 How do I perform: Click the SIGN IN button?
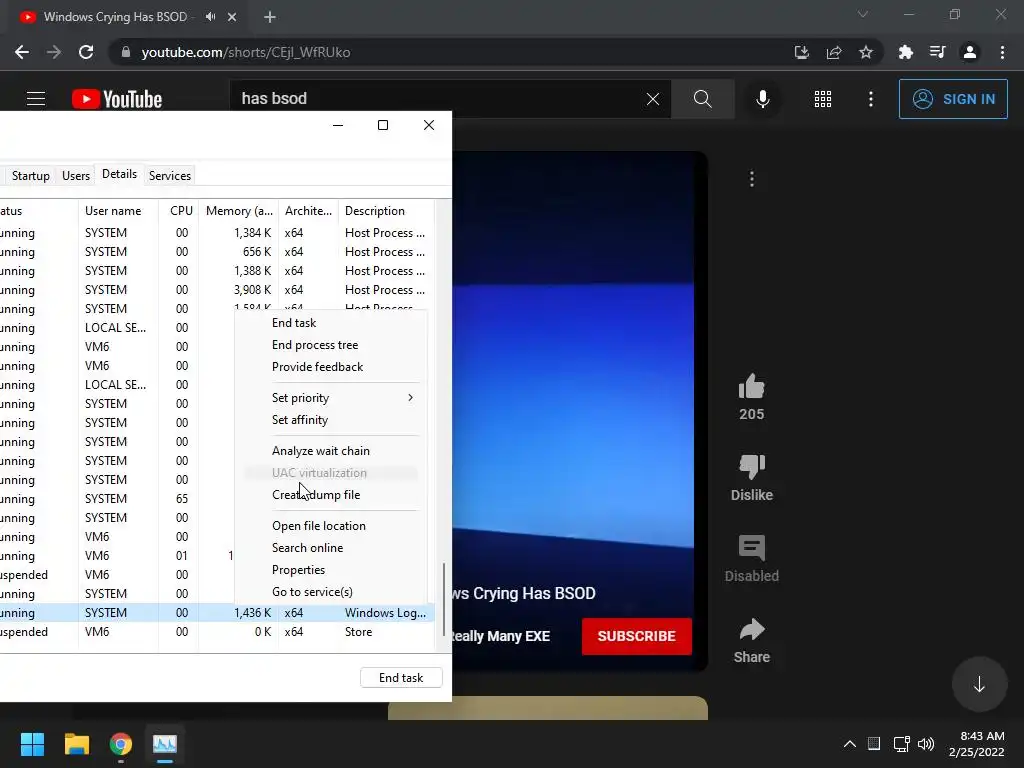pos(953,99)
